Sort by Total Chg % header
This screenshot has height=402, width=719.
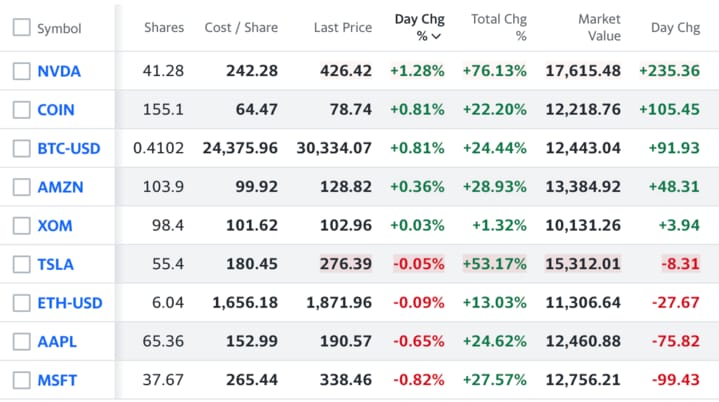(501, 27)
